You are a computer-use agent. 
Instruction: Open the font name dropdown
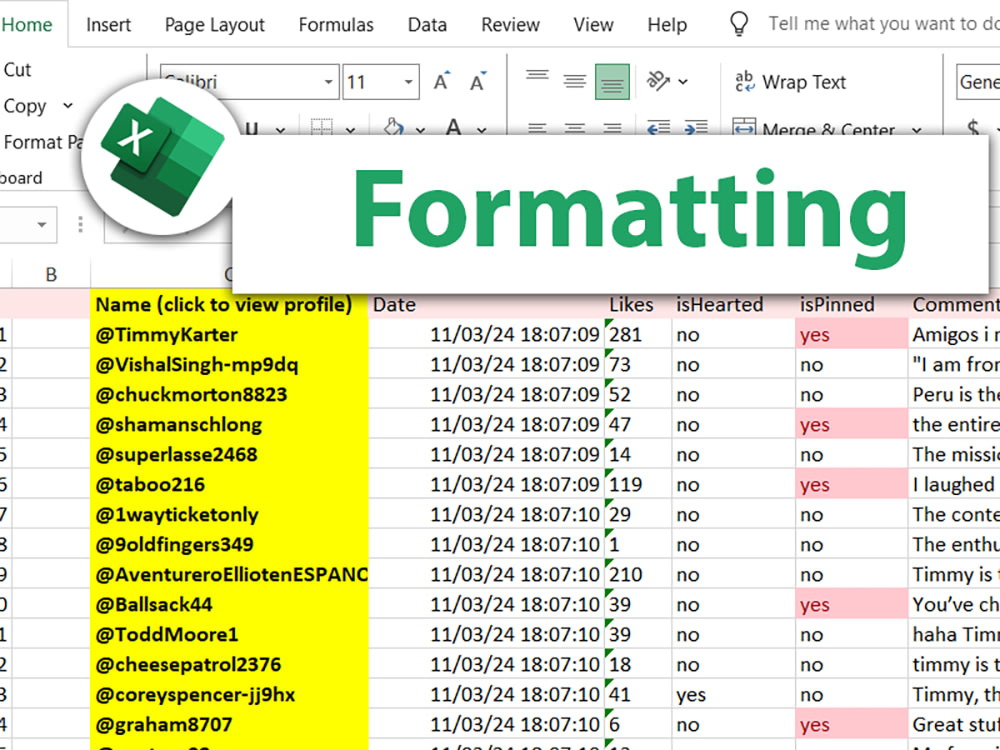coord(328,82)
